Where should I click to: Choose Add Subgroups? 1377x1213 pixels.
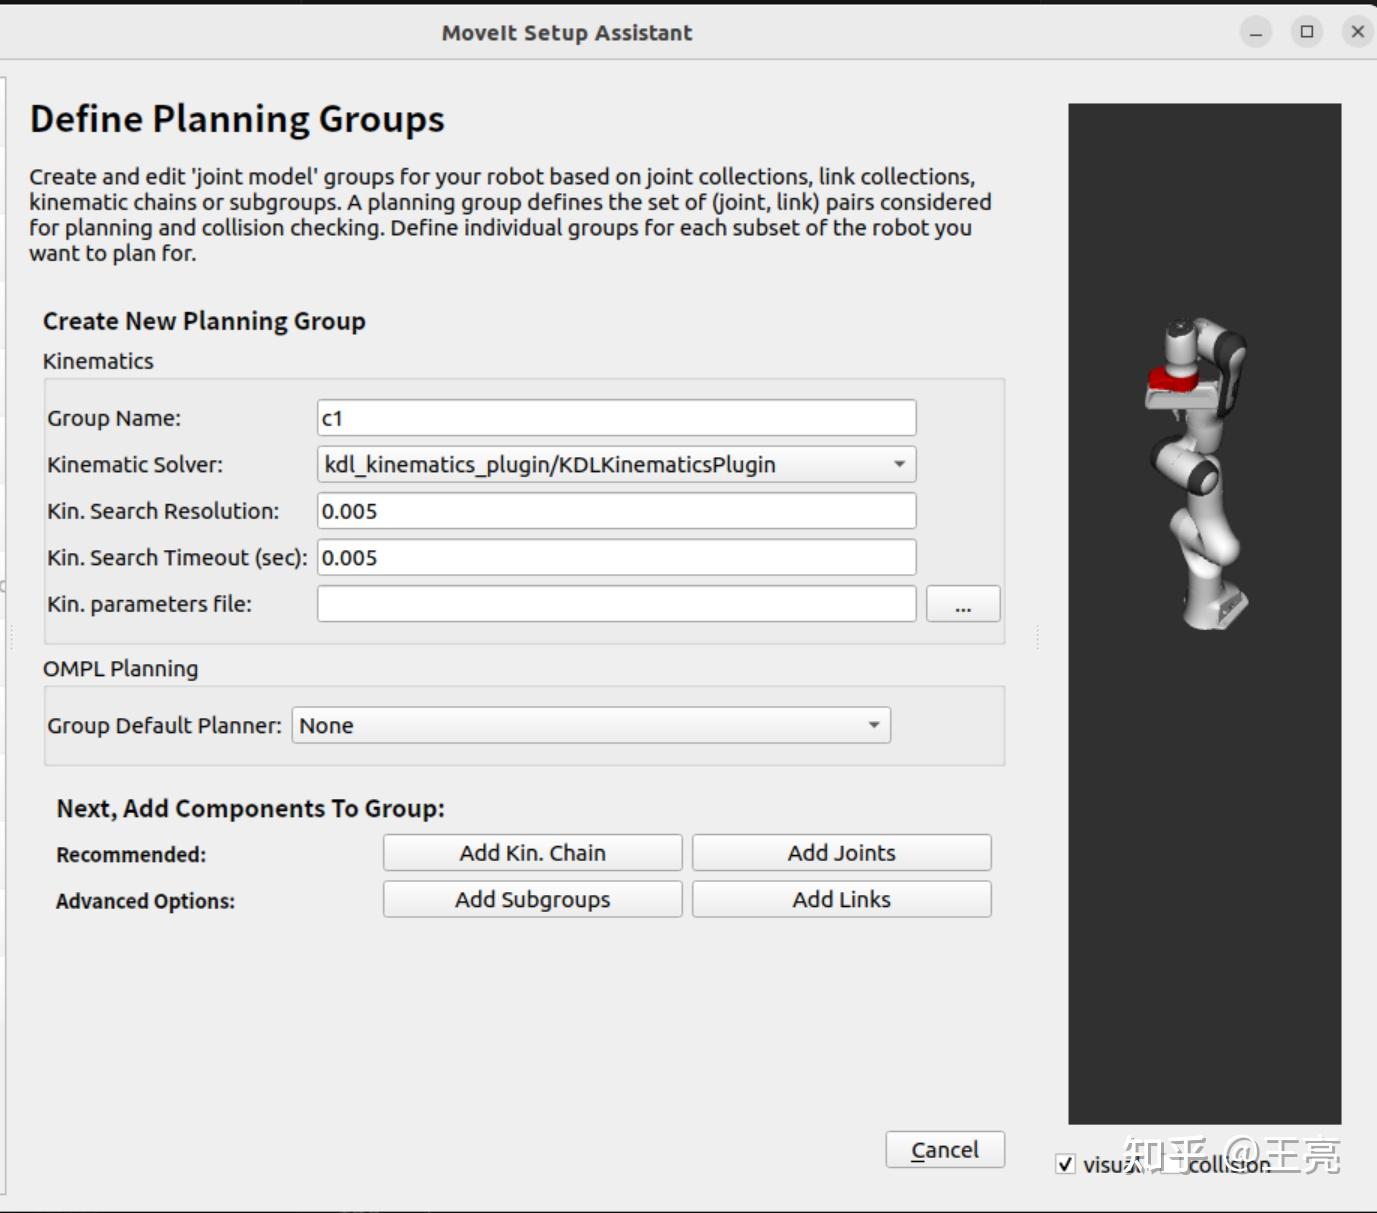click(532, 899)
